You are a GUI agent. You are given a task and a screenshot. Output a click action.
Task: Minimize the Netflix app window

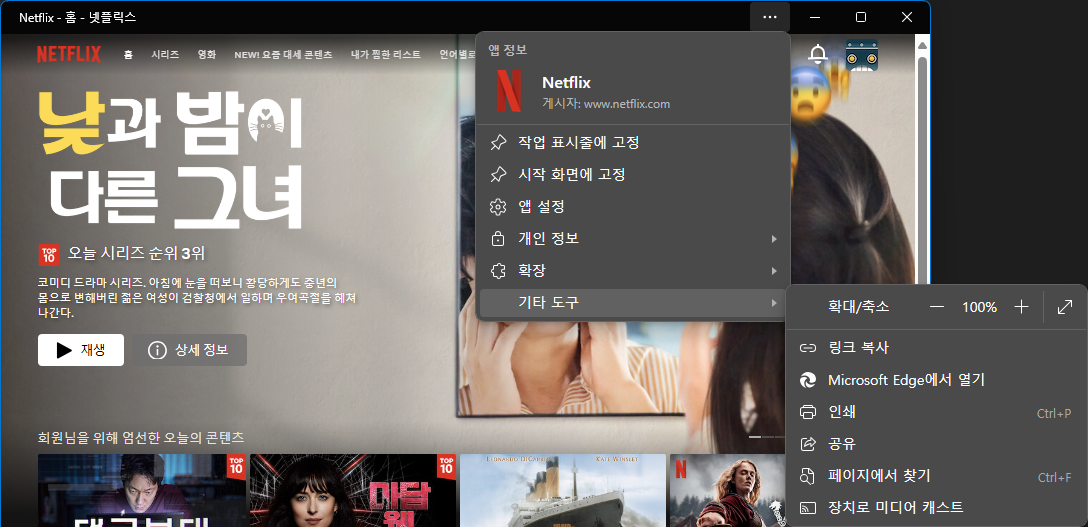coord(816,17)
